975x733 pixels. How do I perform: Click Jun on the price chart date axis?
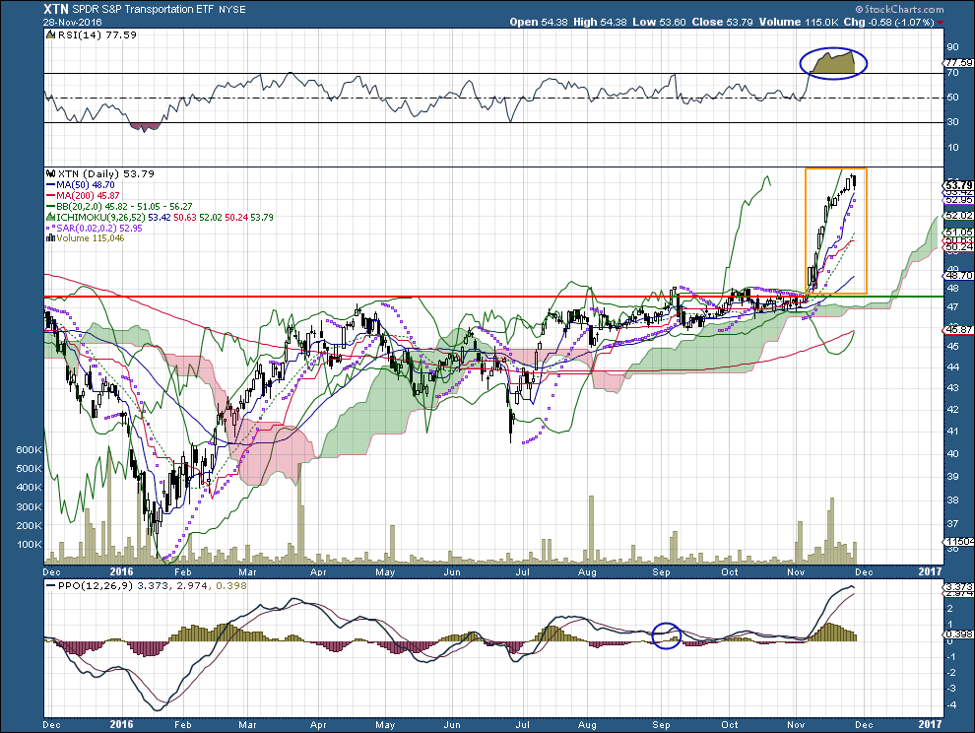tap(452, 571)
